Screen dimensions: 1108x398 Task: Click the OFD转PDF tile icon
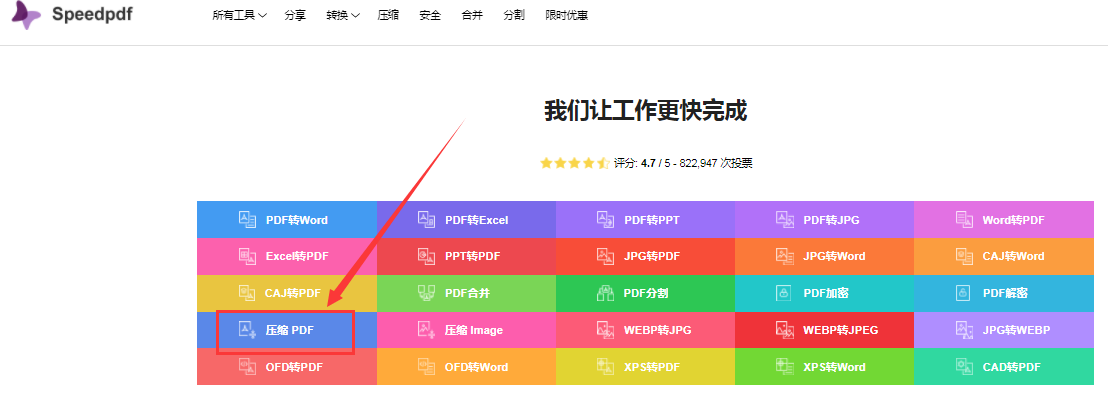(x=247, y=366)
